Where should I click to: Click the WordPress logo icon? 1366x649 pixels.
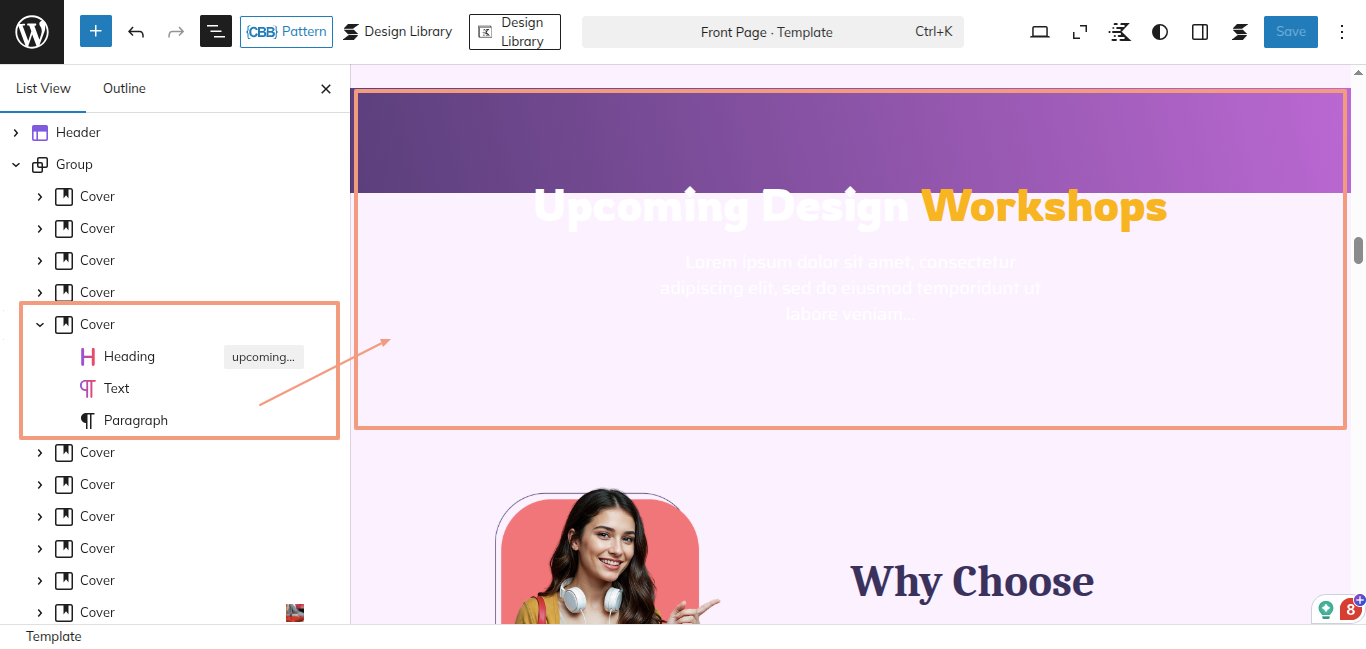(32, 32)
